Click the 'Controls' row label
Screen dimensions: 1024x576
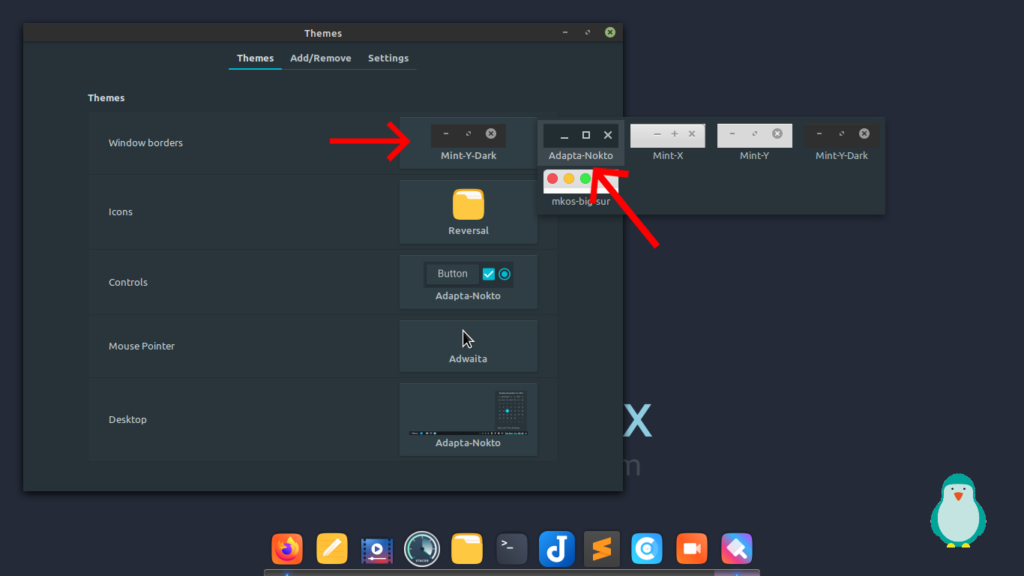128,282
